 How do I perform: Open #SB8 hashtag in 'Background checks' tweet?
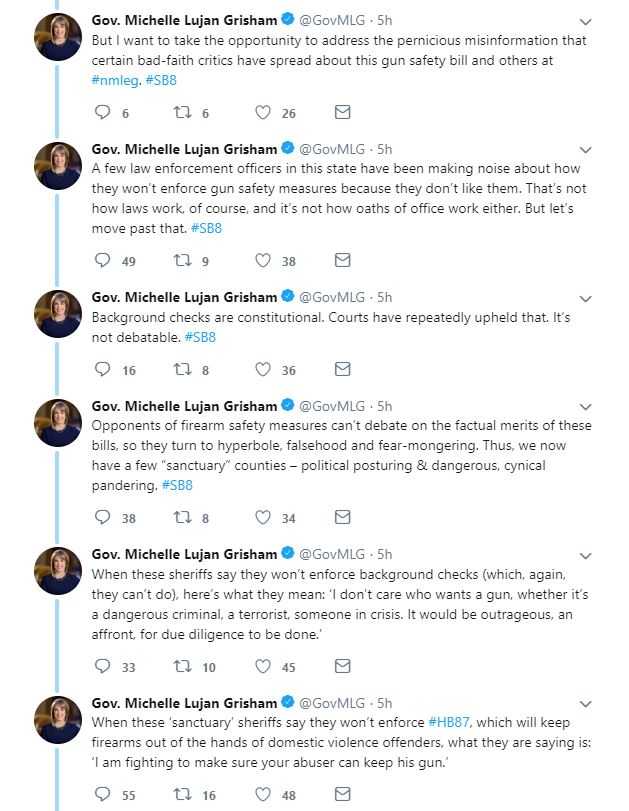click(201, 336)
